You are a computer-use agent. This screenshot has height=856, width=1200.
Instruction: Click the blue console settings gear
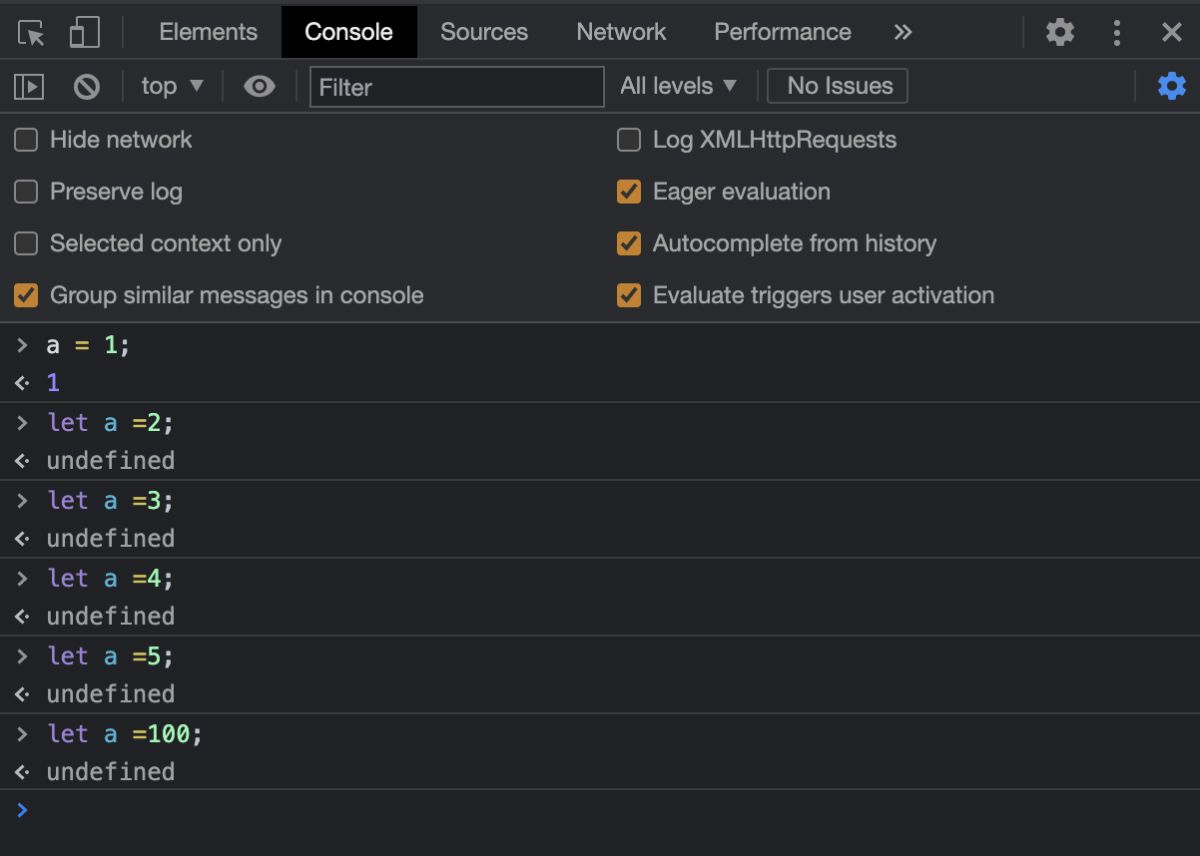1171,86
